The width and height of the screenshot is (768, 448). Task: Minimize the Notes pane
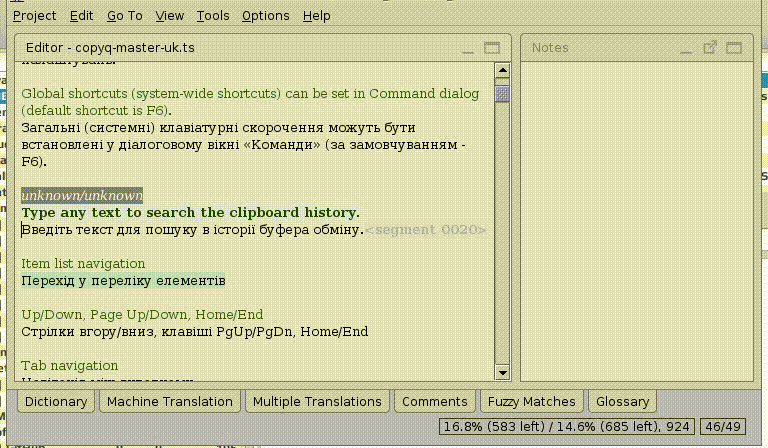coord(687,48)
